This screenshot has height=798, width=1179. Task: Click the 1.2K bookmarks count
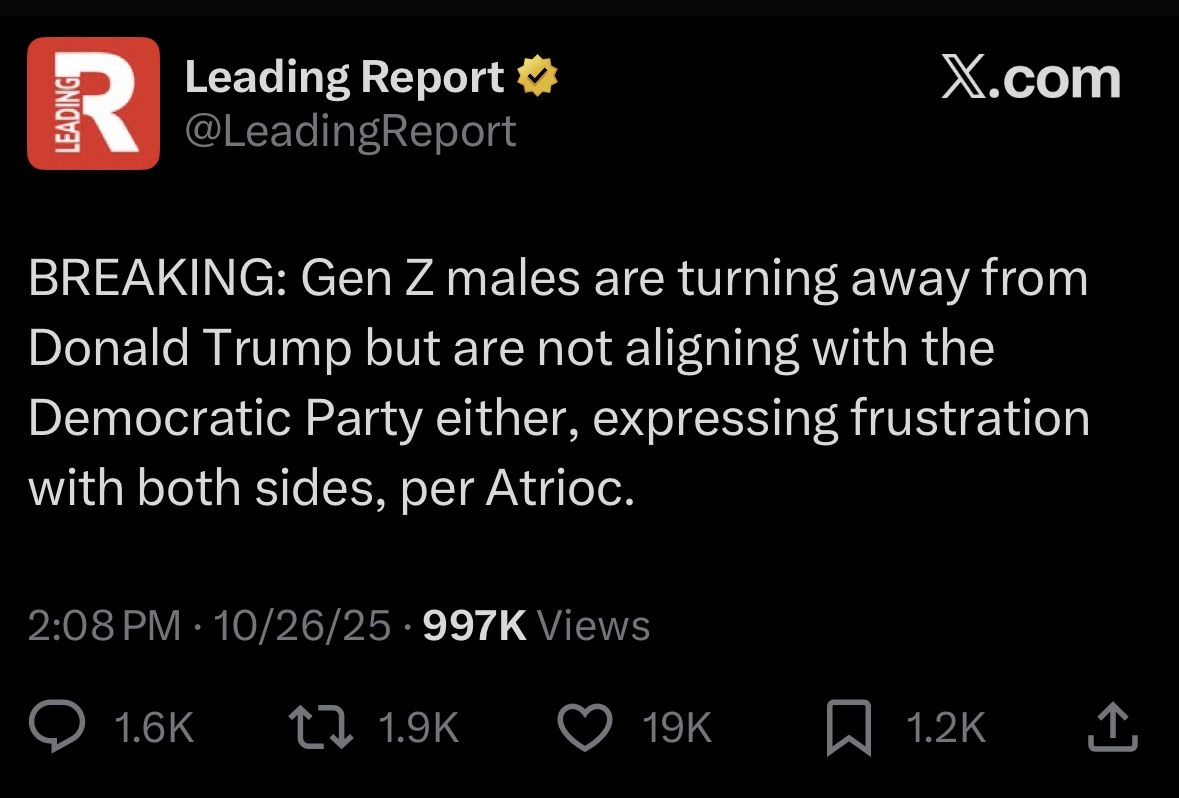tap(945, 729)
